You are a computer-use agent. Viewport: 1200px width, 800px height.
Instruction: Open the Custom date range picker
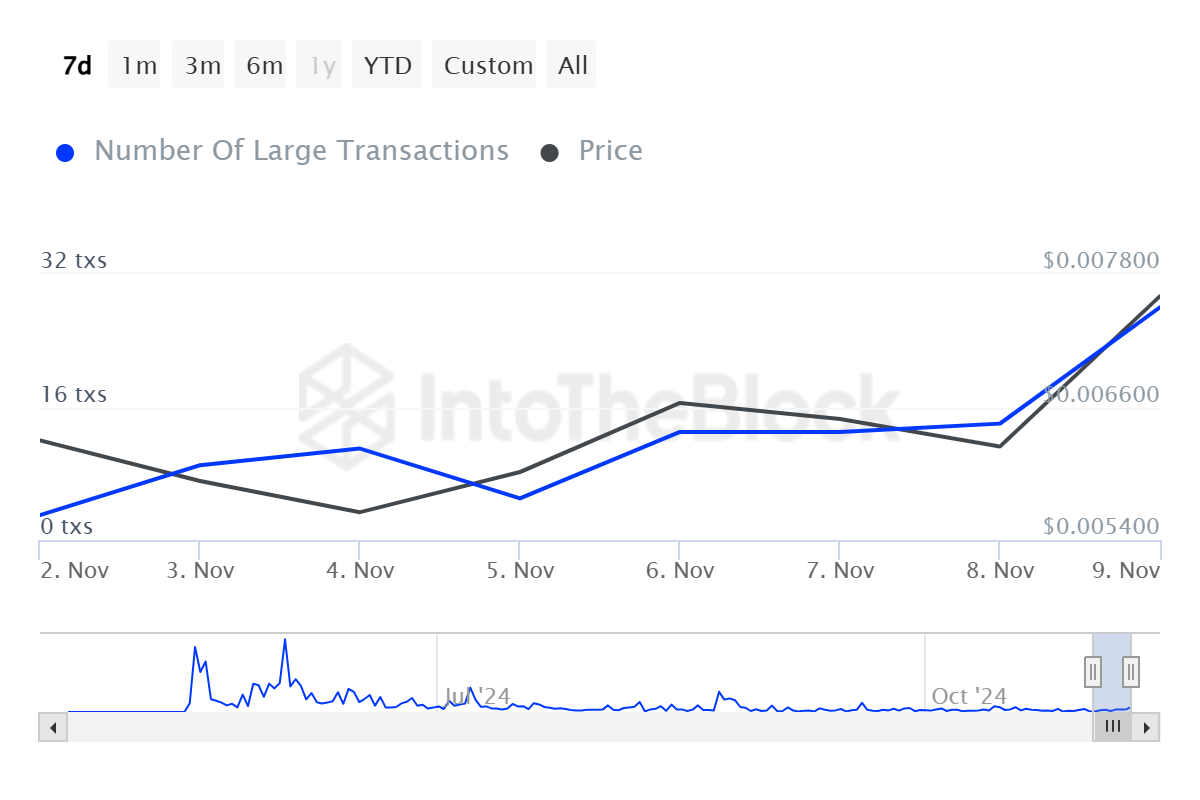coord(488,66)
